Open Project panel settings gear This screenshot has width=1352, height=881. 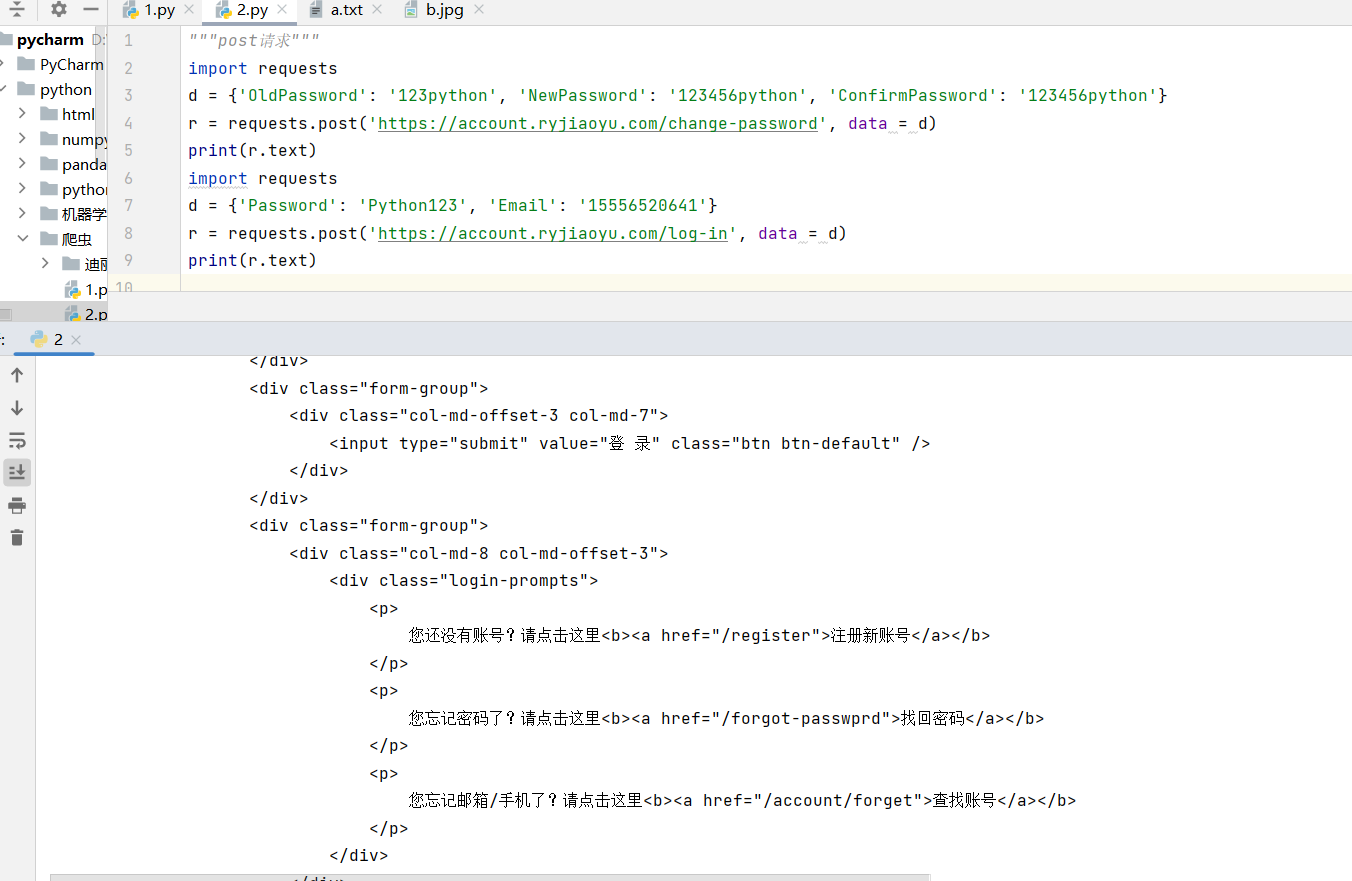coord(59,10)
